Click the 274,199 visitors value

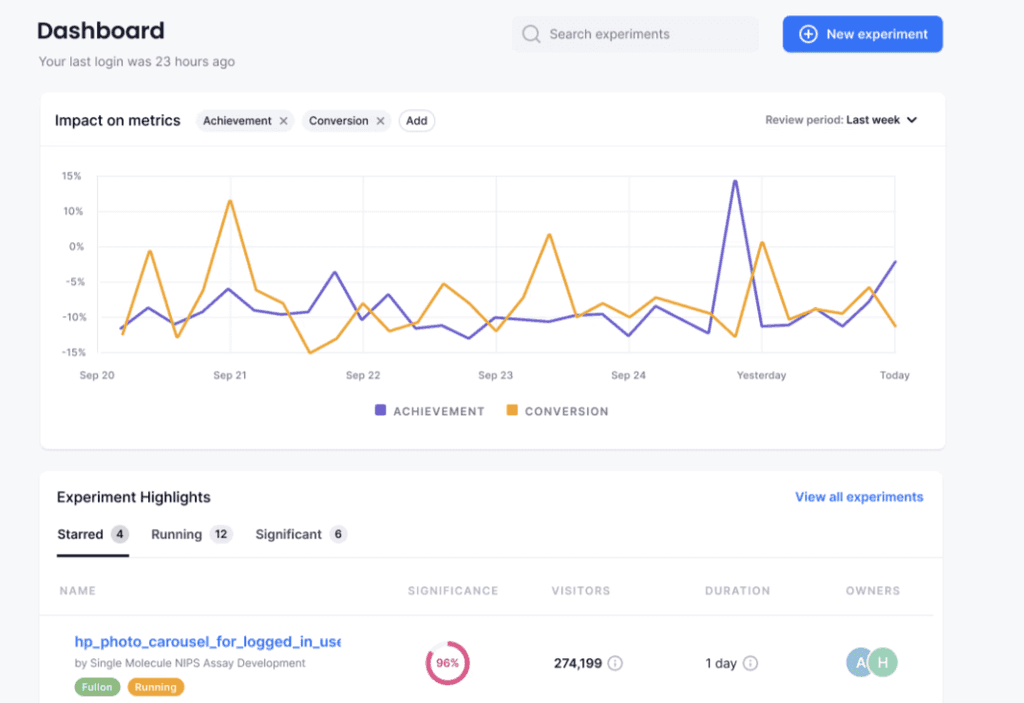(578, 663)
